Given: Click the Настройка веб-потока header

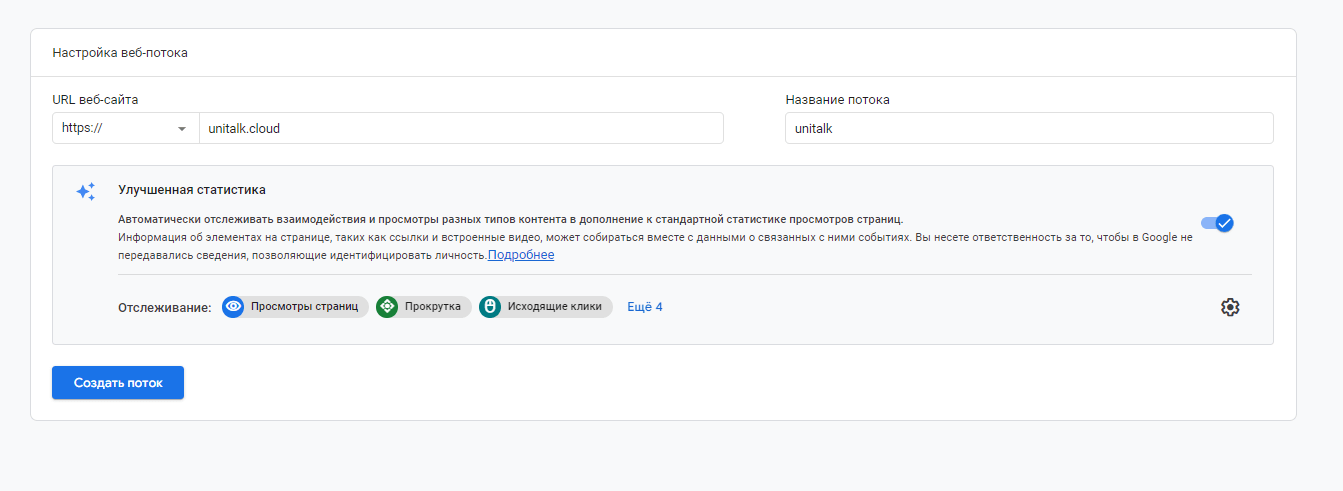Looking at the screenshot, I should click(x=120, y=53).
